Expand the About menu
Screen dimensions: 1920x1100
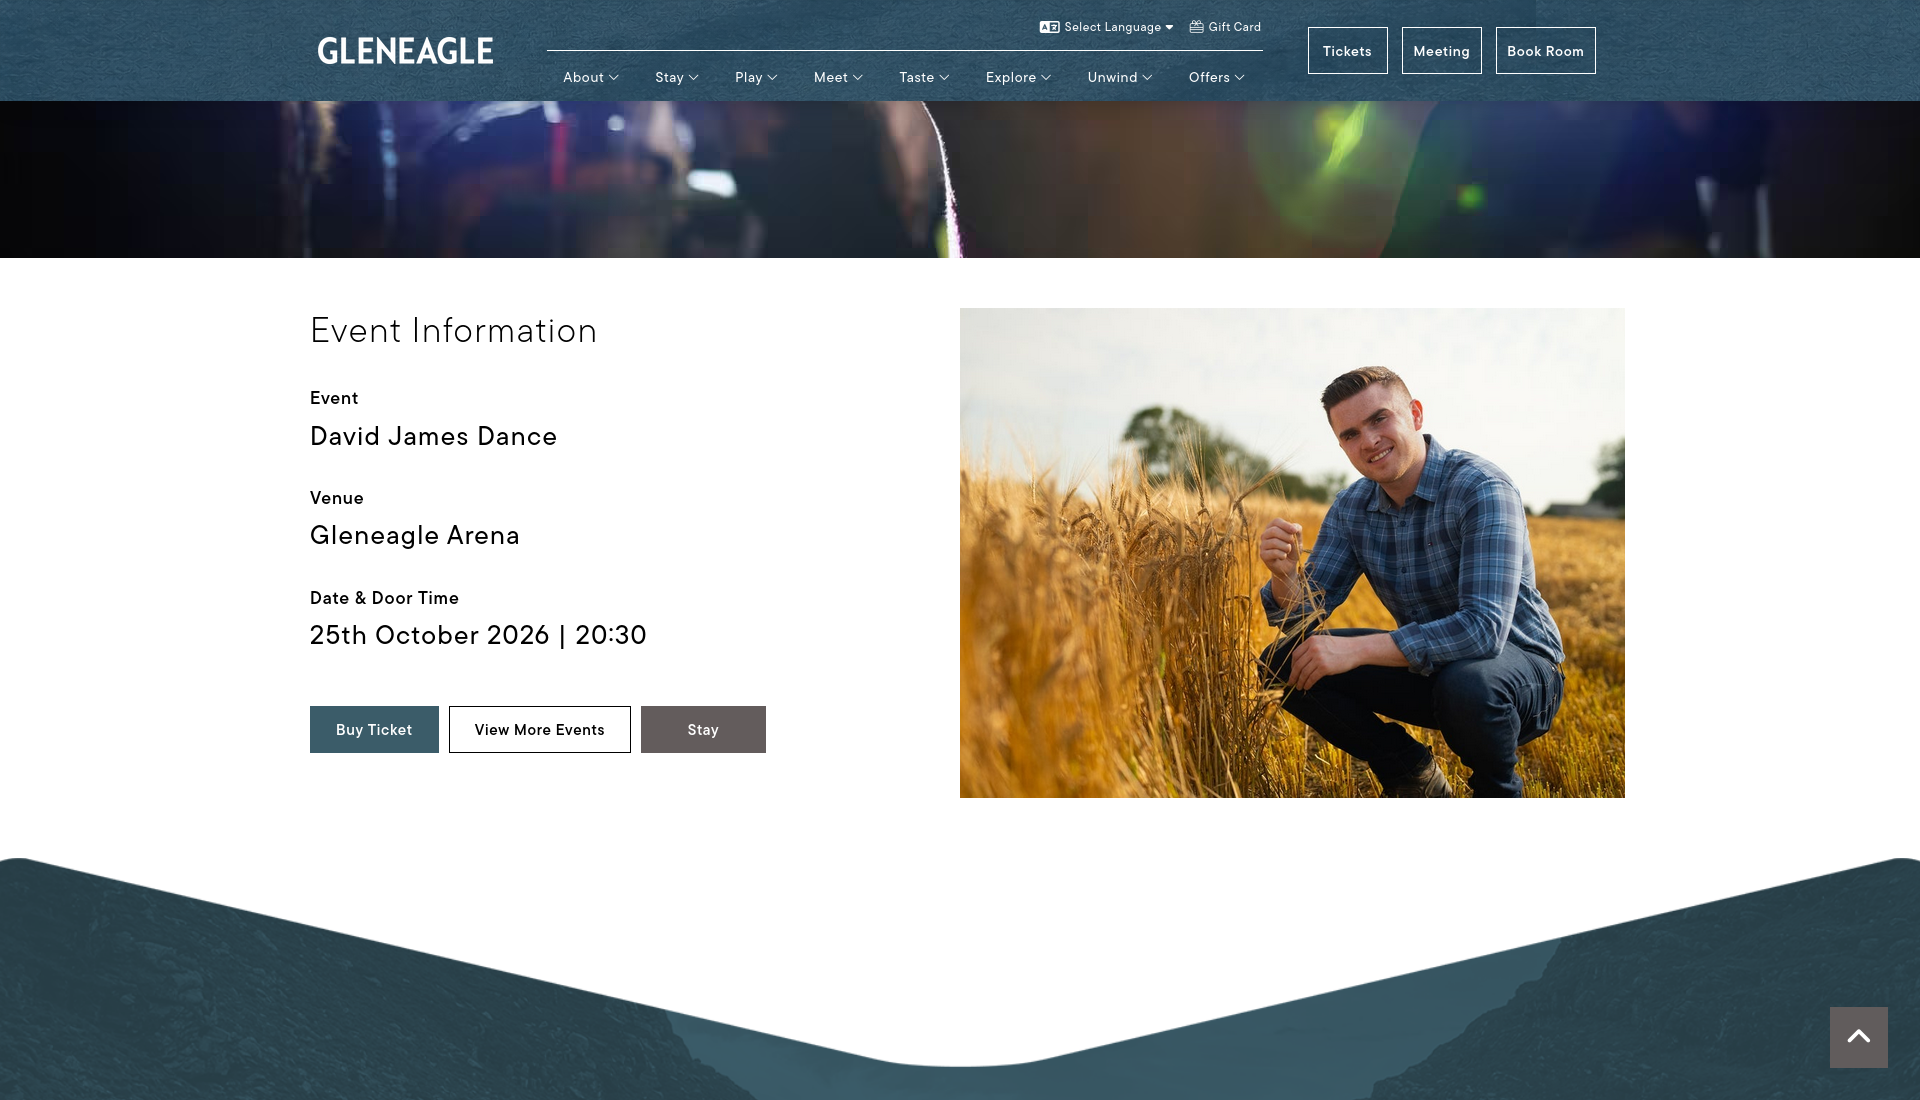pyautogui.click(x=591, y=77)
